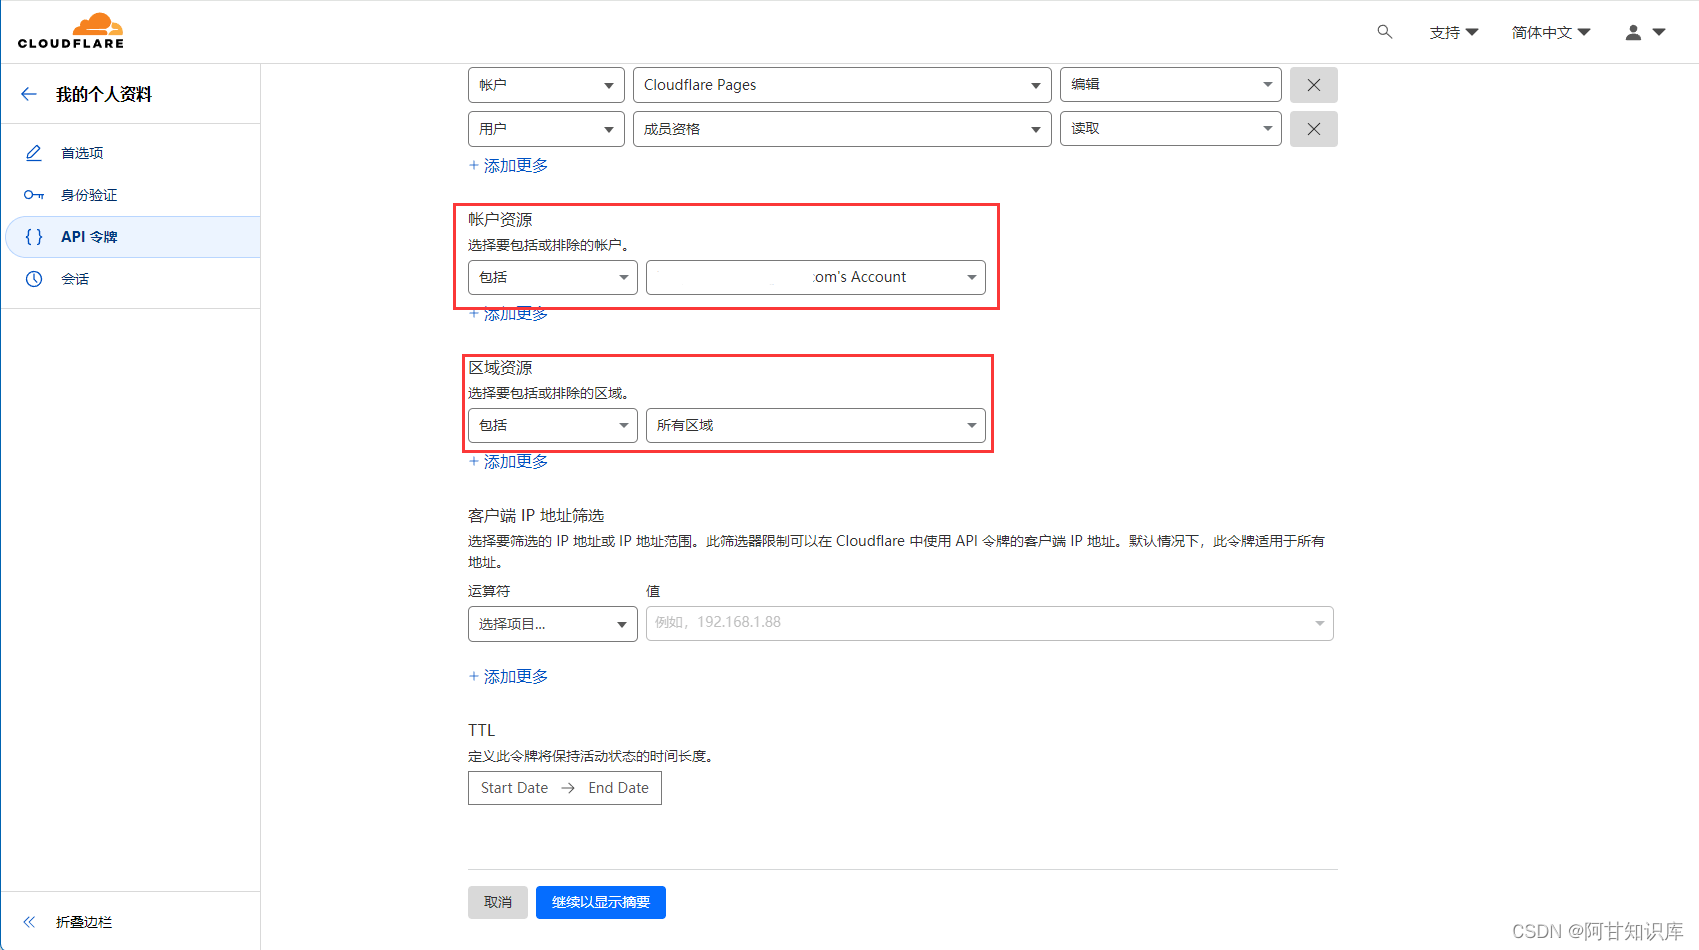Open the 帐户 permission type dropdown
1699x950 pixels.
(546, 85)
